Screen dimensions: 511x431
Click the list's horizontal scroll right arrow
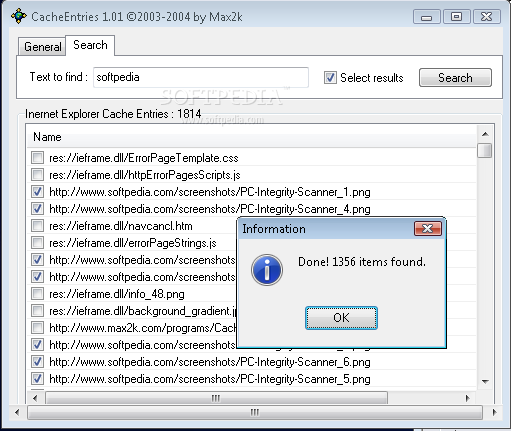467,398
